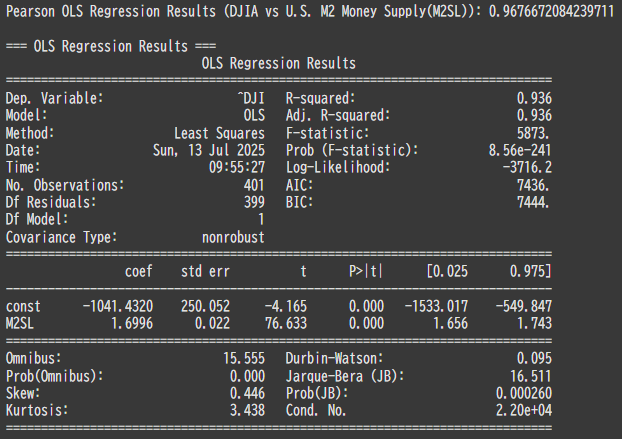622x439 pixels.
Task: Click the M2SL coefficient 1.6996
Action: [x=132, y=324]
